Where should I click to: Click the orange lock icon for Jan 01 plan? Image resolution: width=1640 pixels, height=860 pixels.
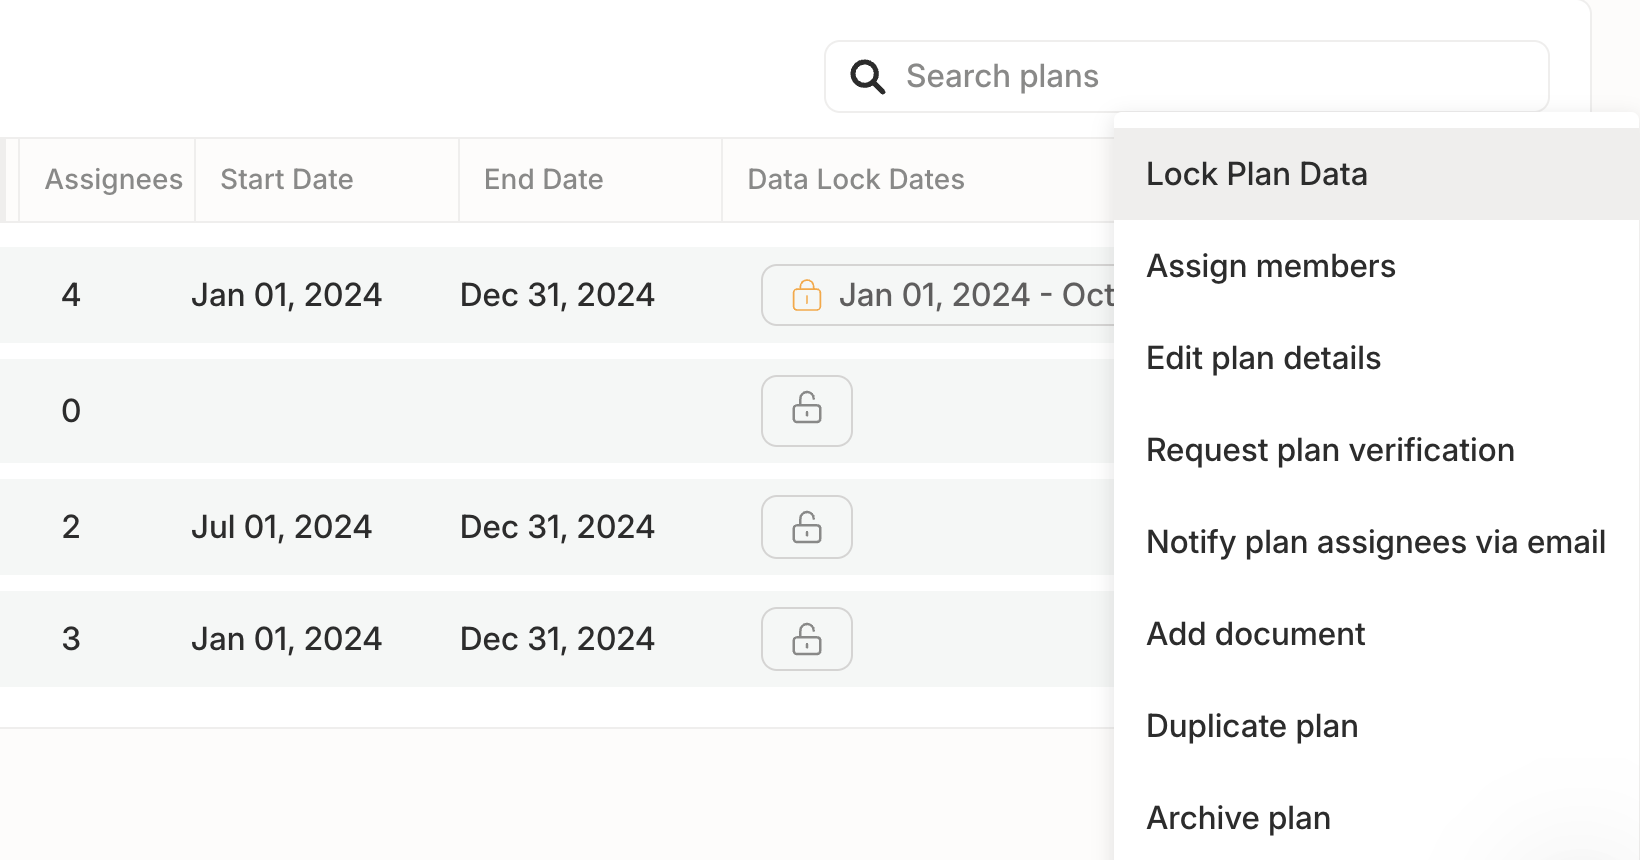click(807, 295)
